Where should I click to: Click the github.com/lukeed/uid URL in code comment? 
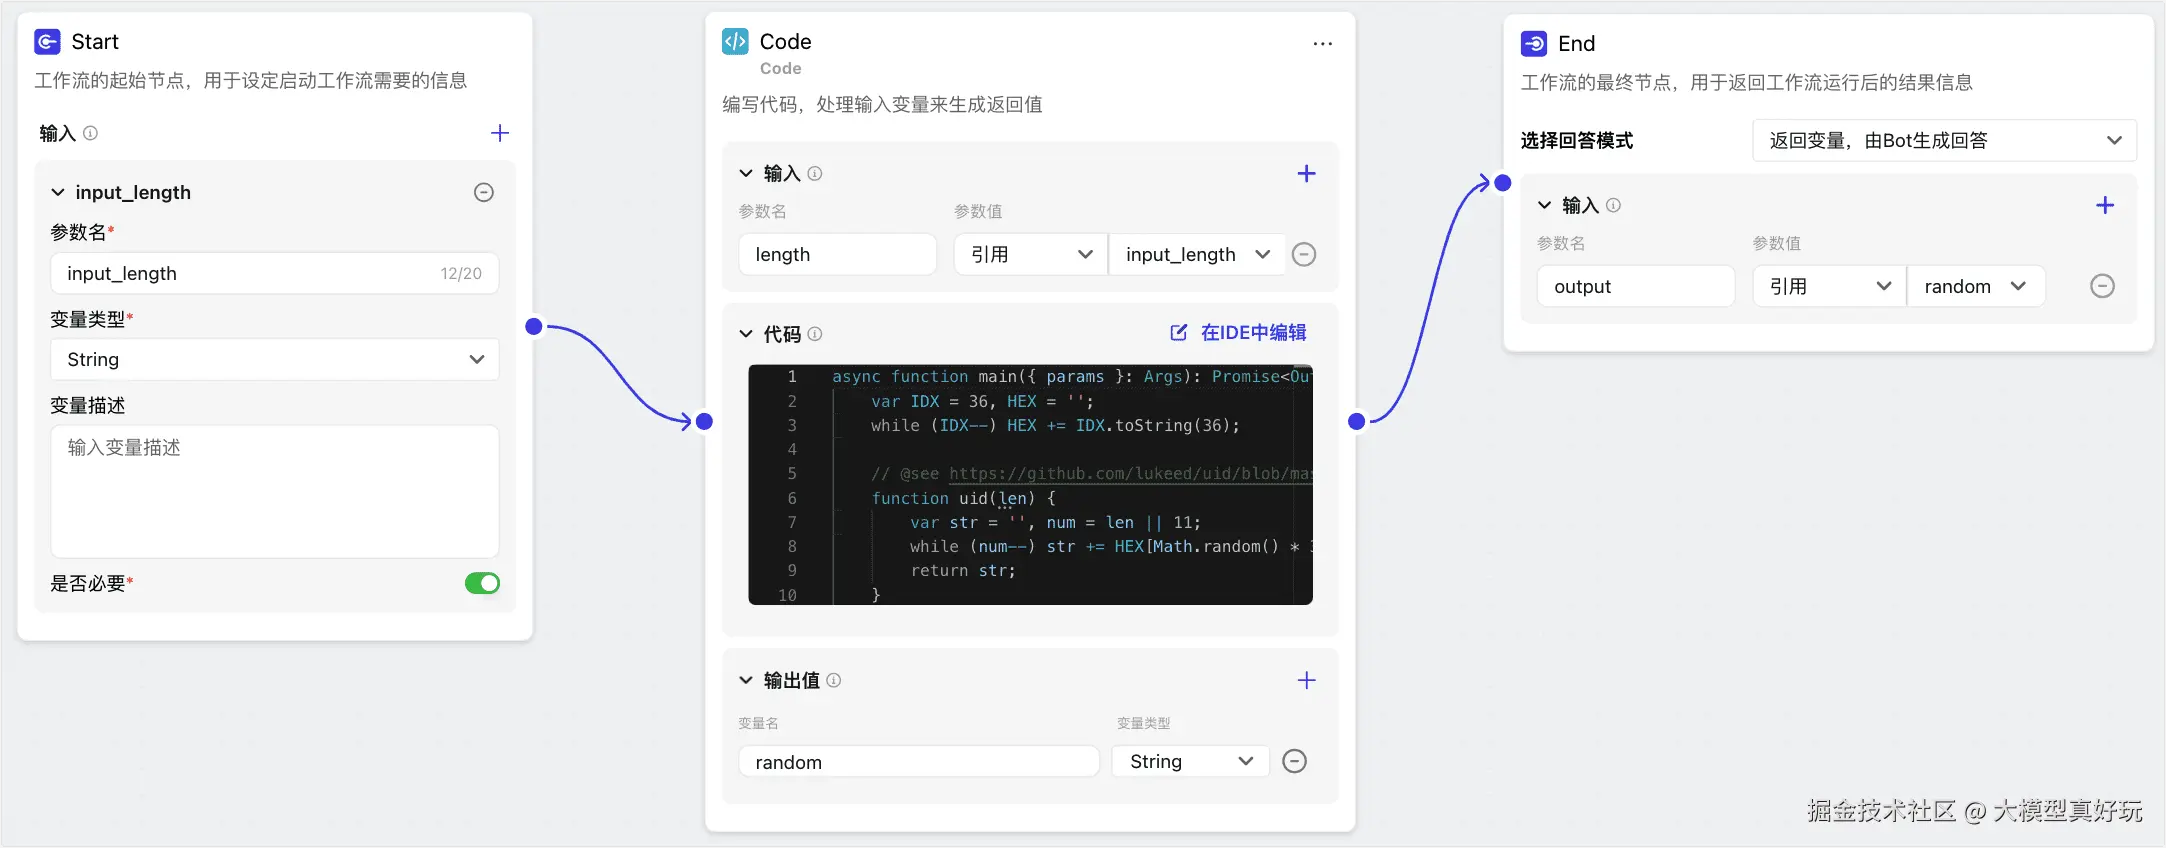[1130, 474]
